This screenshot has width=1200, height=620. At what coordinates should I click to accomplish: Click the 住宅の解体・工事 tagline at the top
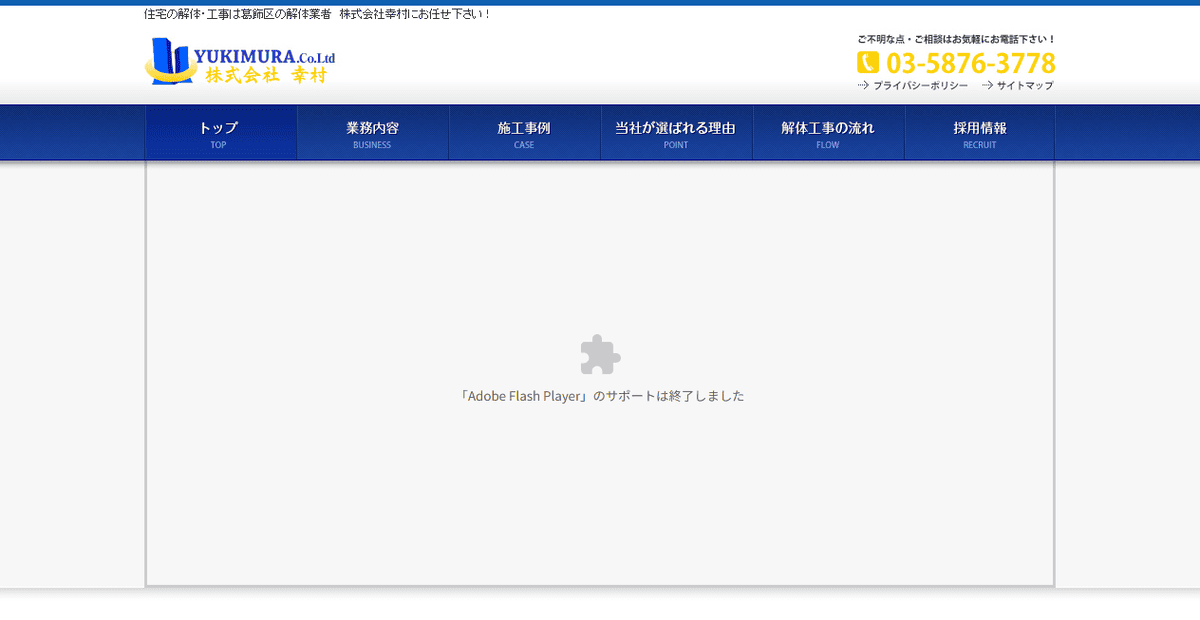(316, 13)
